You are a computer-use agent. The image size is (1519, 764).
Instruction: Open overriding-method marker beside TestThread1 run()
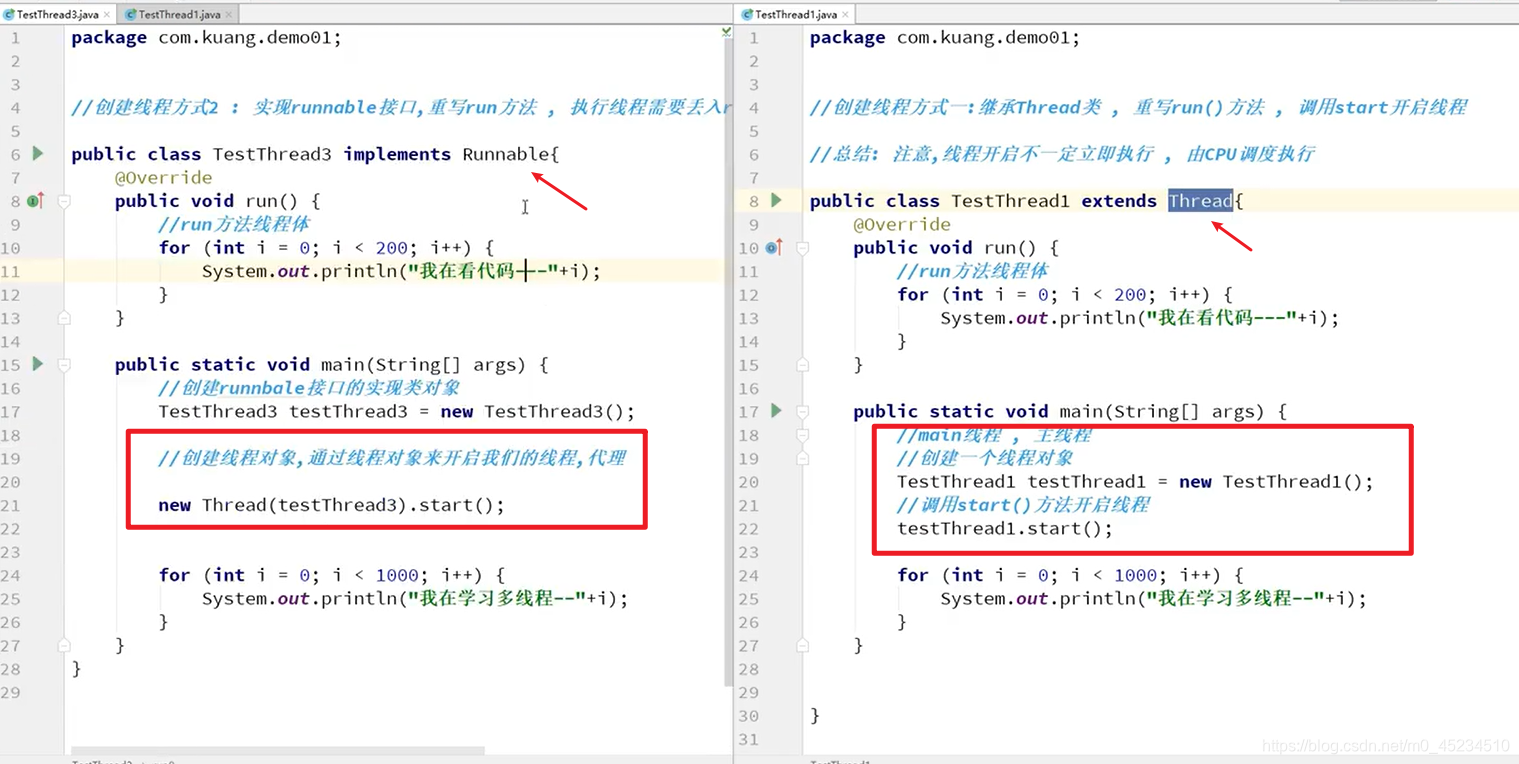tap(774, 247)
